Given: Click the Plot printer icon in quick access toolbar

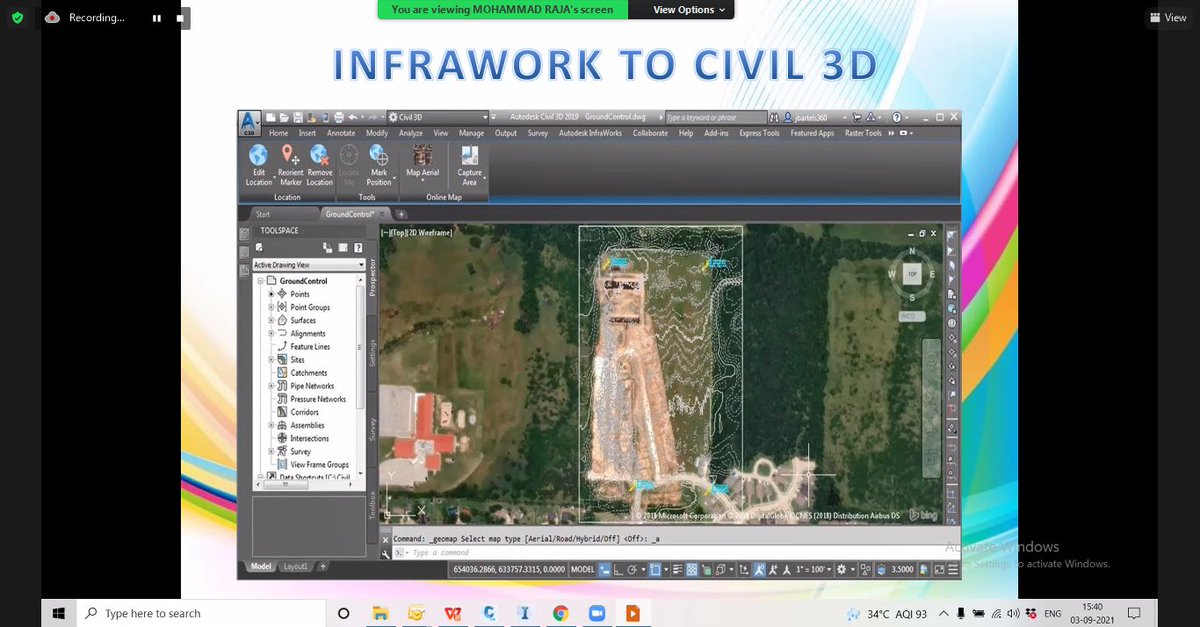Looking at the screenshot, I should pyautogui.click(x=339, y=117).
